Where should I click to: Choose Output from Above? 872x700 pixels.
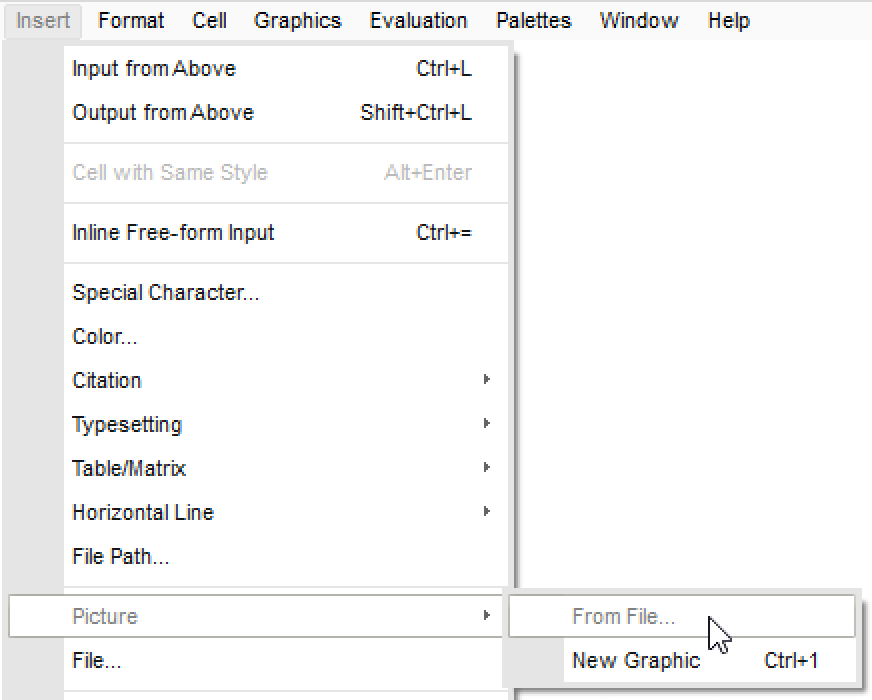163,113
